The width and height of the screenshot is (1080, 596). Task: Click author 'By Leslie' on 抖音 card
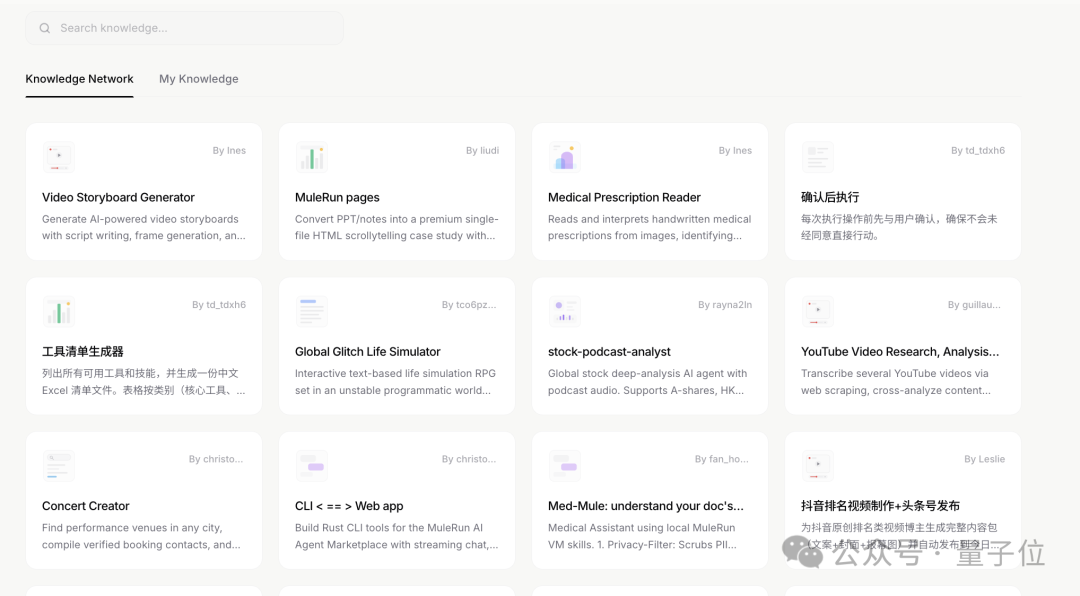984,459
